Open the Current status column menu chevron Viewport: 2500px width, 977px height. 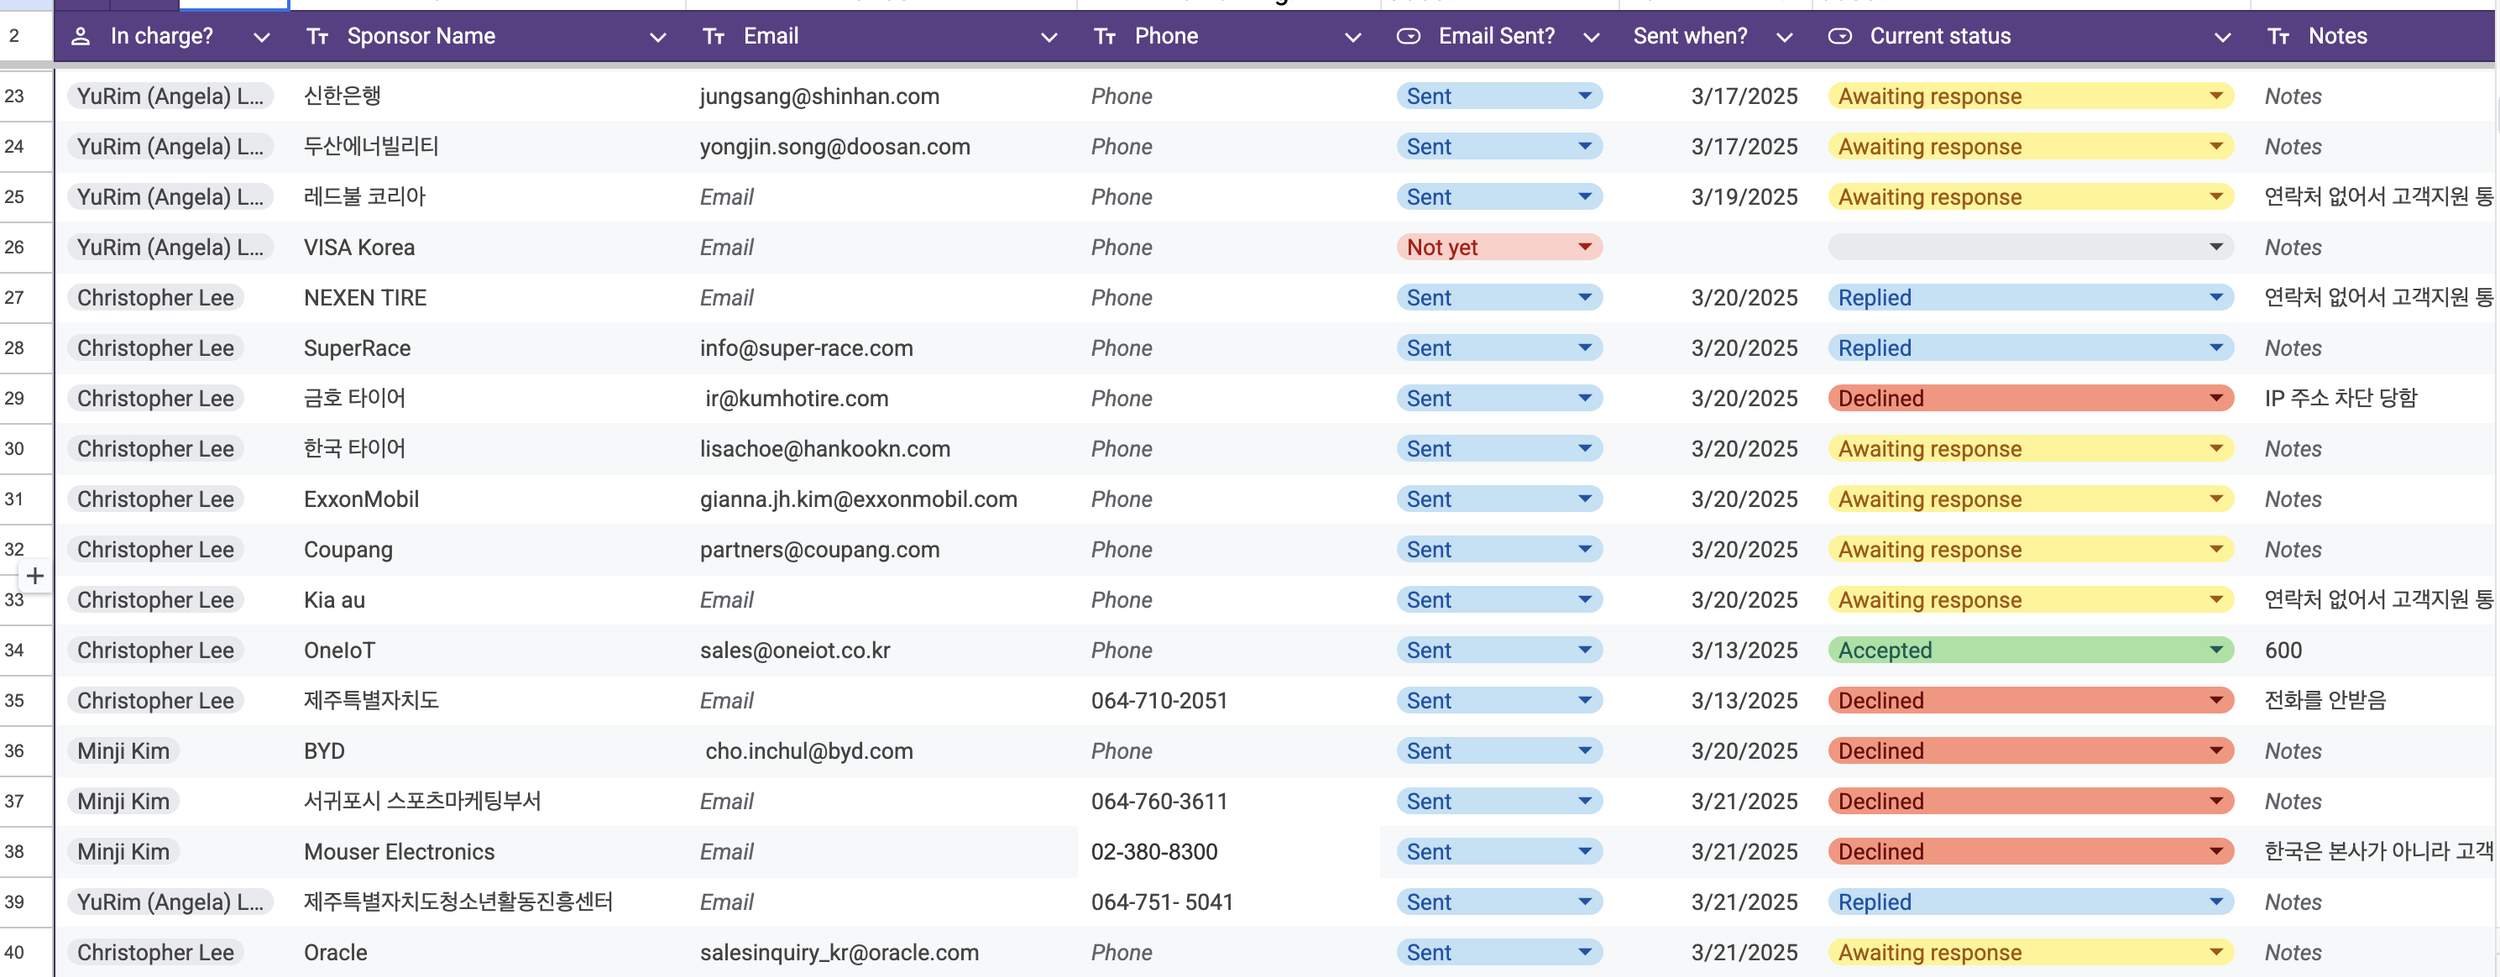(2223, 38)
